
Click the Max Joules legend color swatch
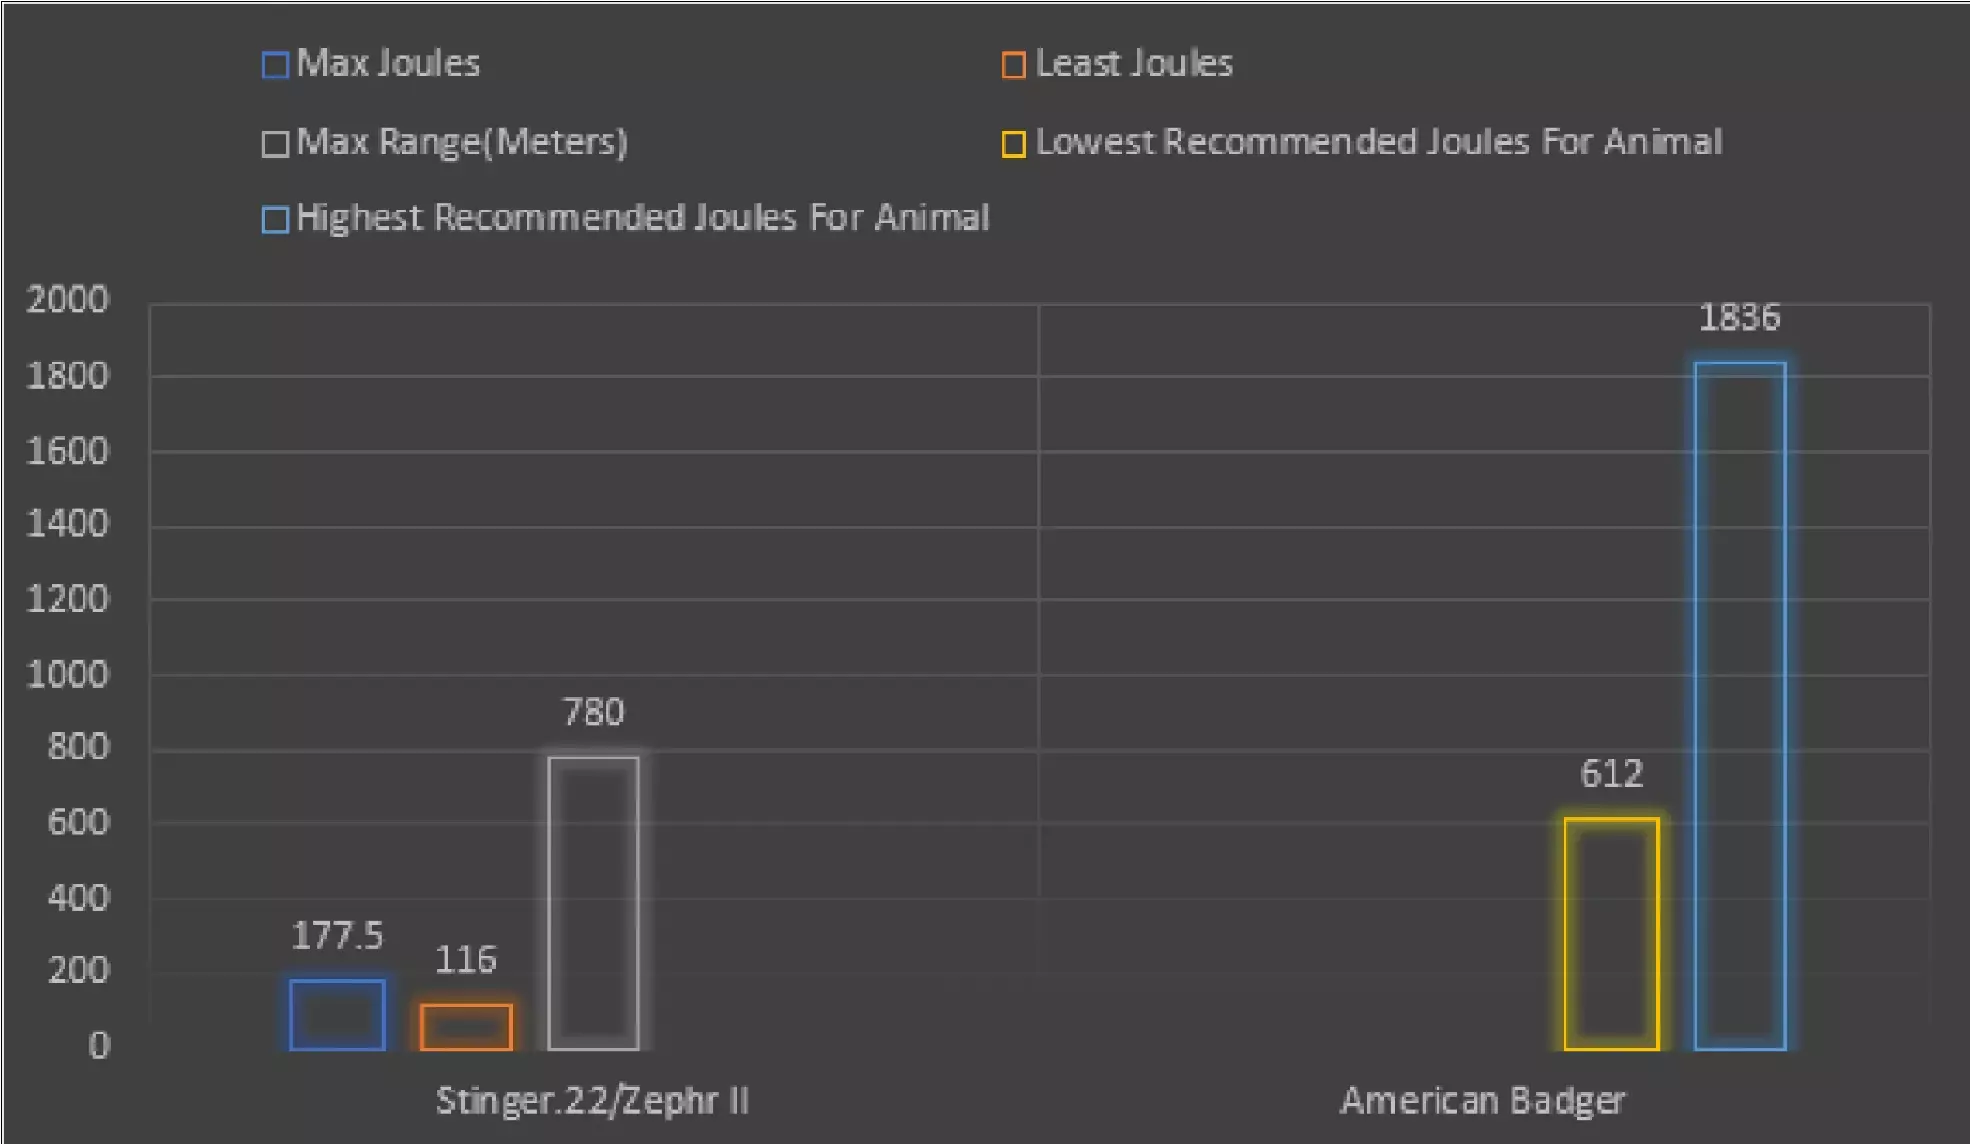(275, 65)
